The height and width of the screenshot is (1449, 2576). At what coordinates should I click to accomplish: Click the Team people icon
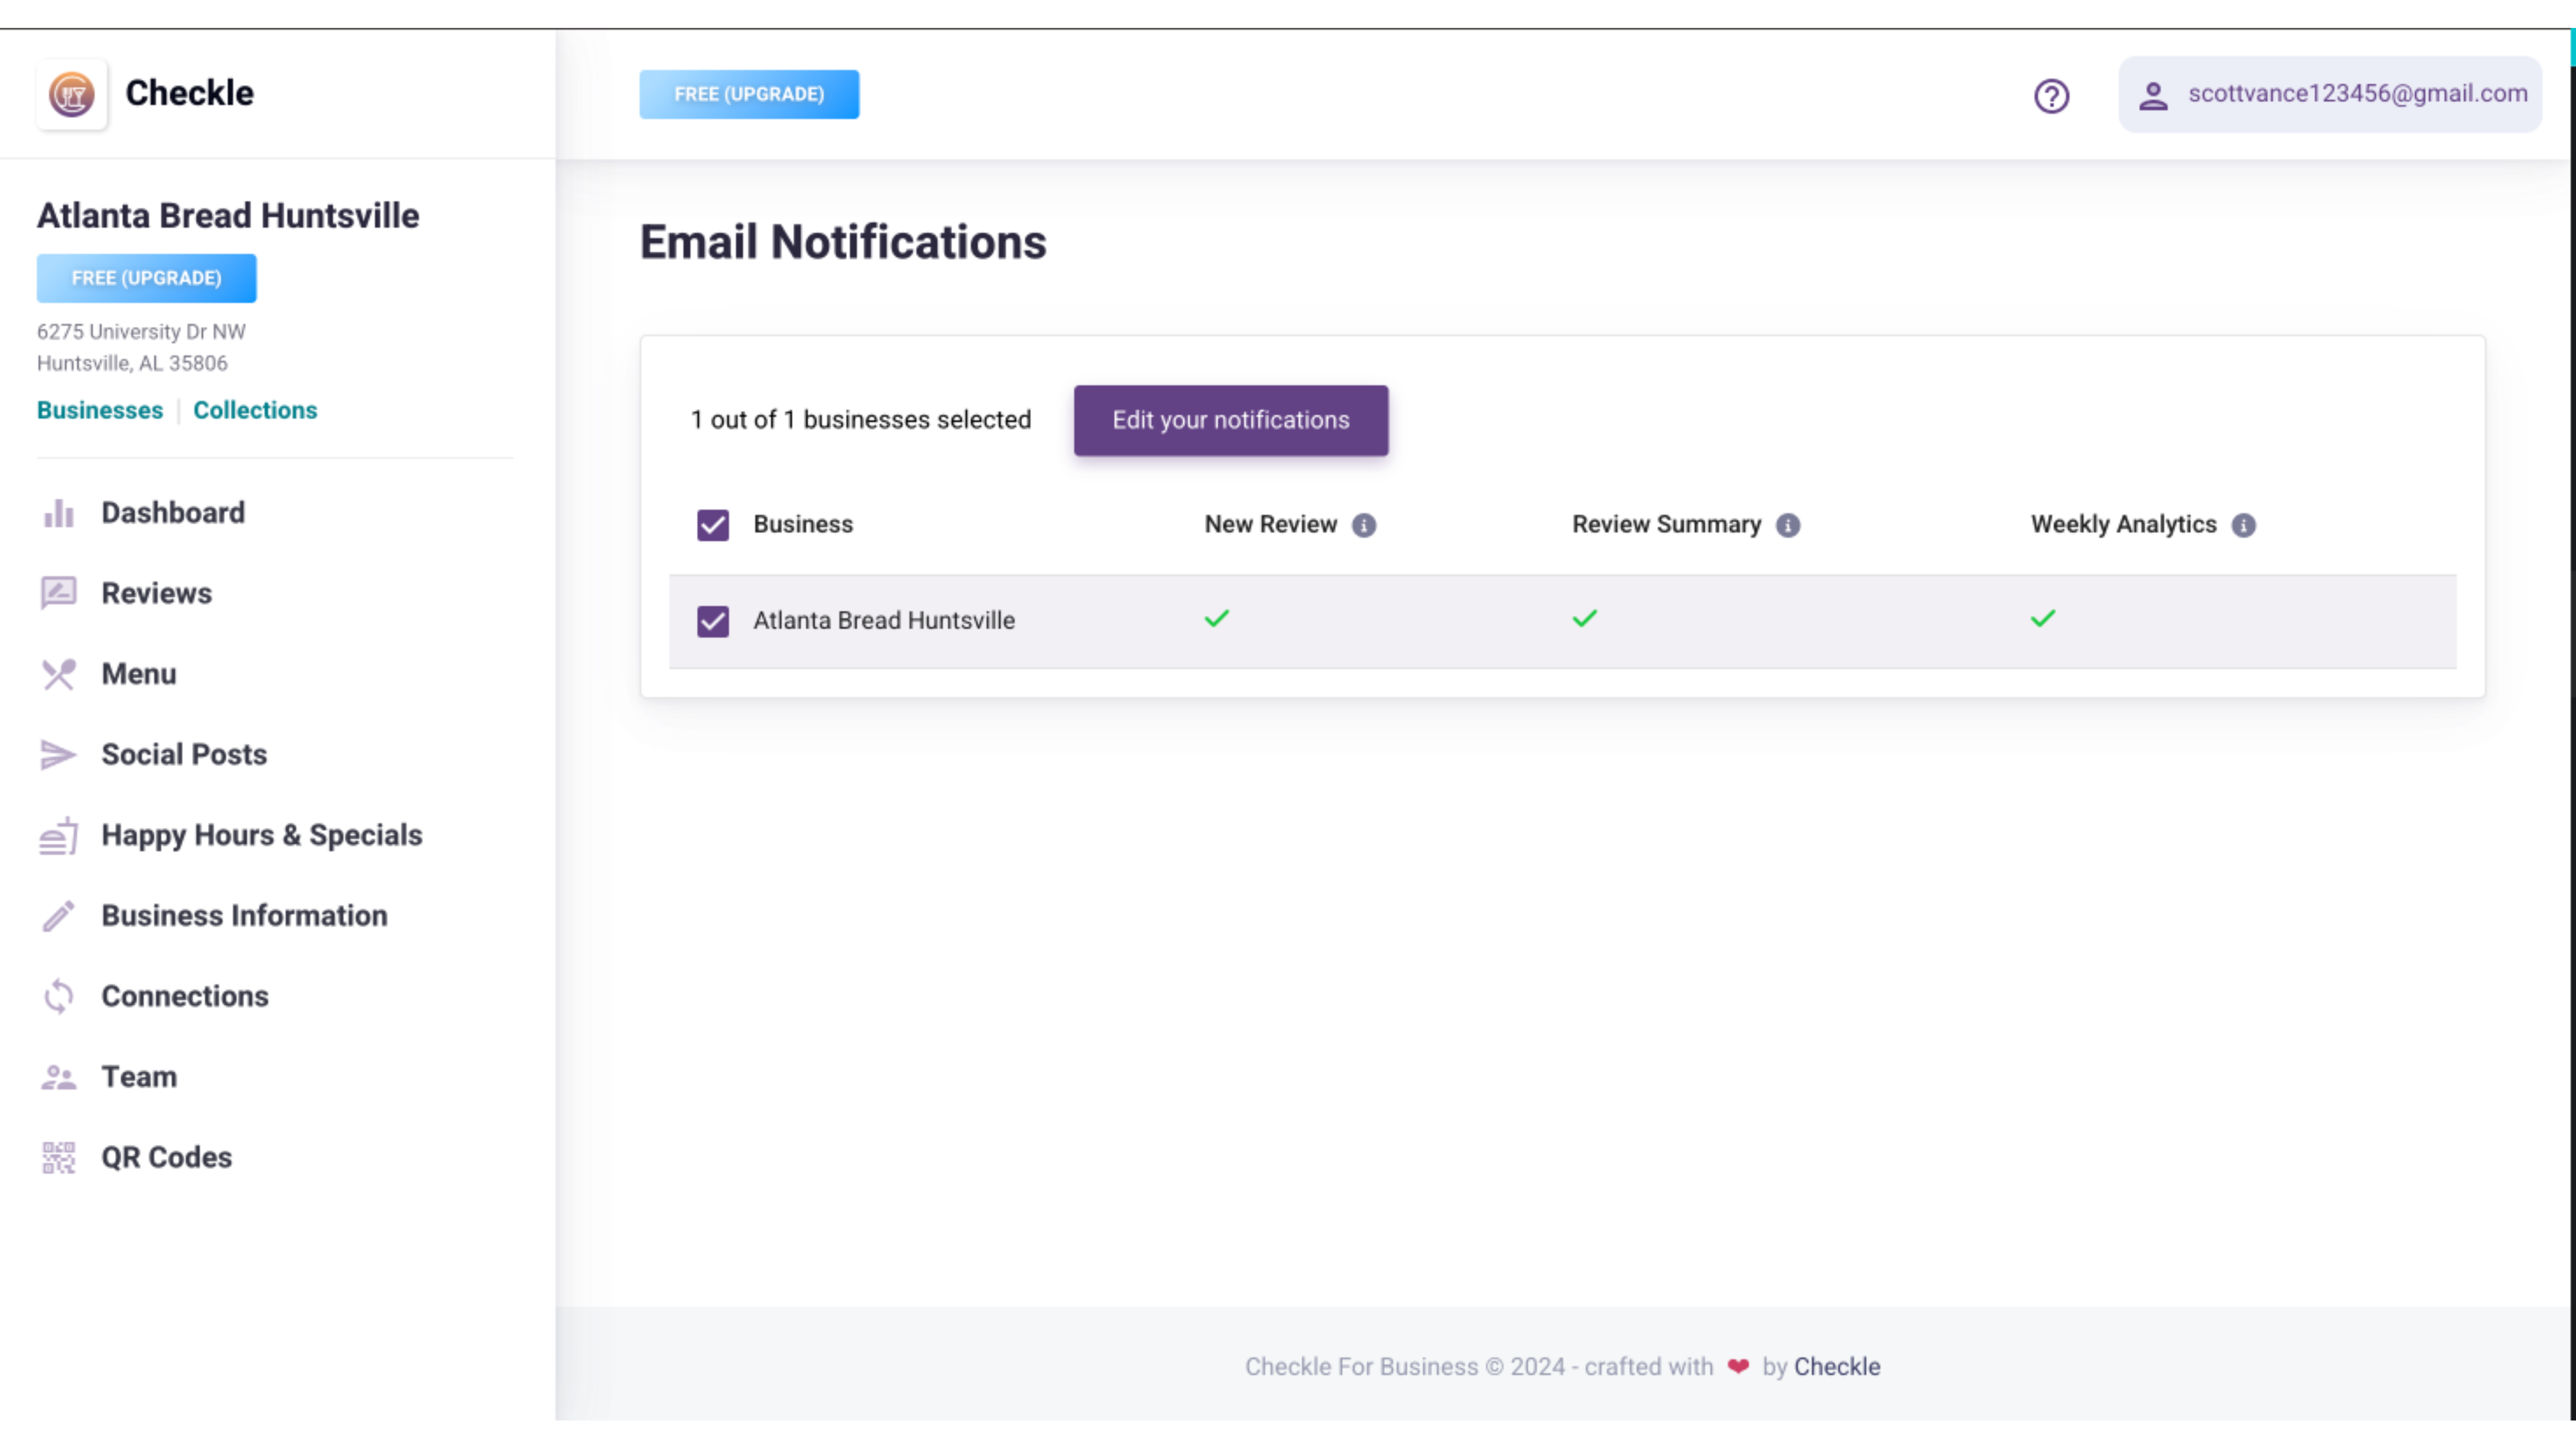(59, 1077)
